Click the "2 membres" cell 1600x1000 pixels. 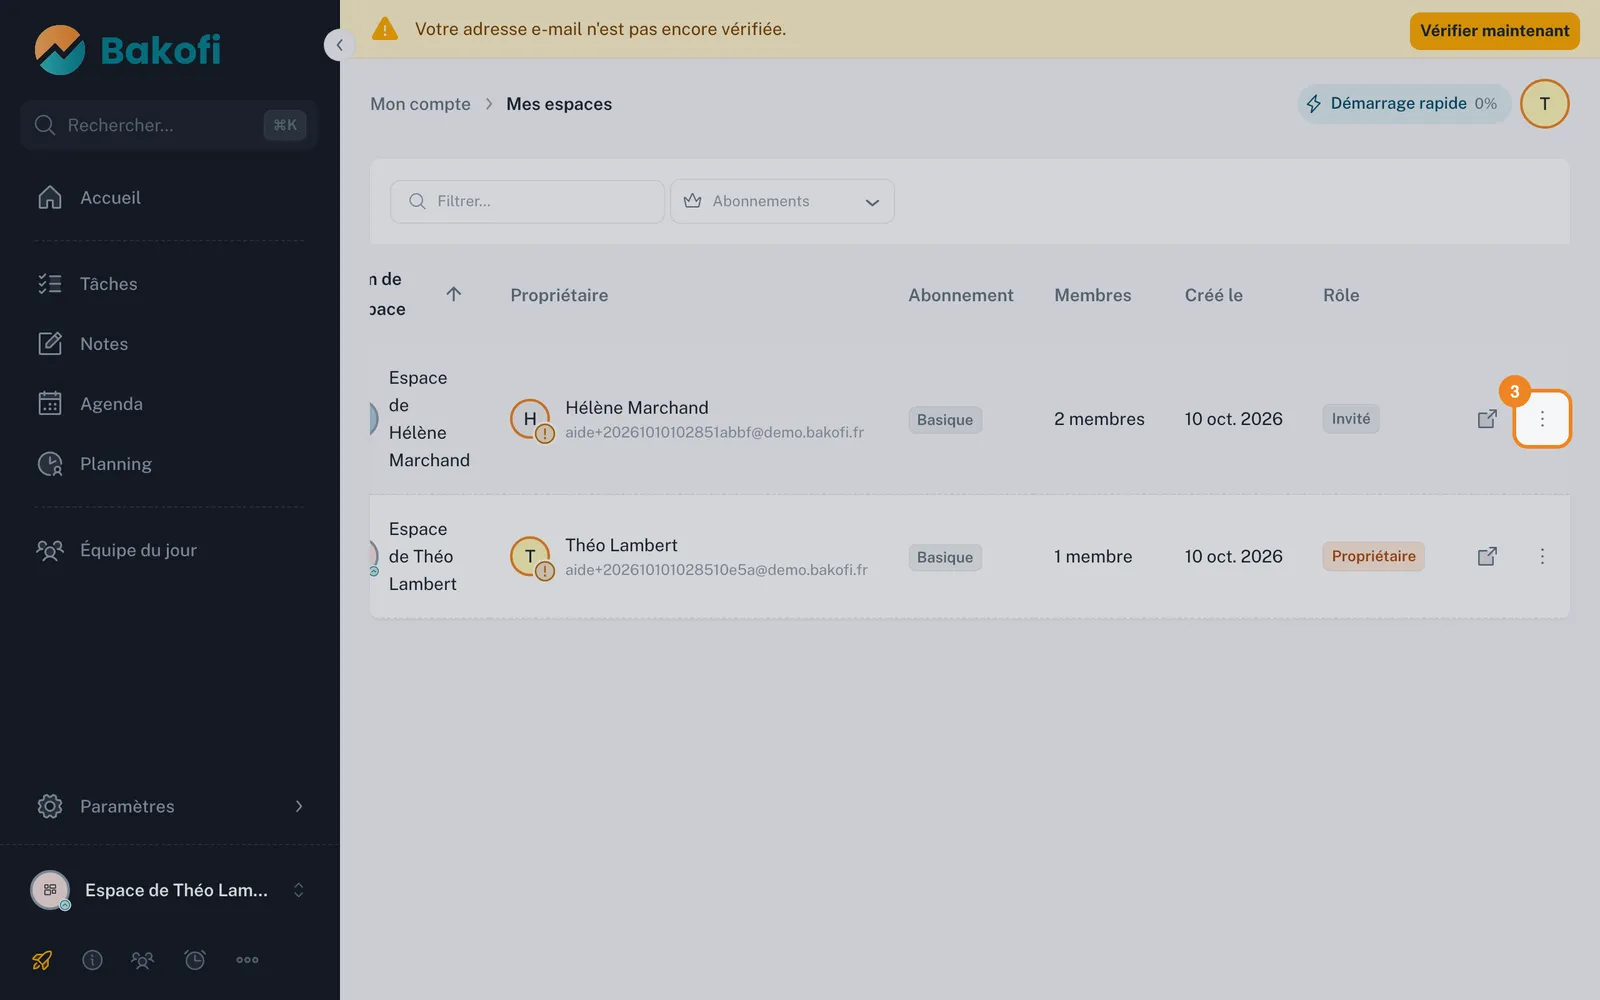pos(1099,419)
